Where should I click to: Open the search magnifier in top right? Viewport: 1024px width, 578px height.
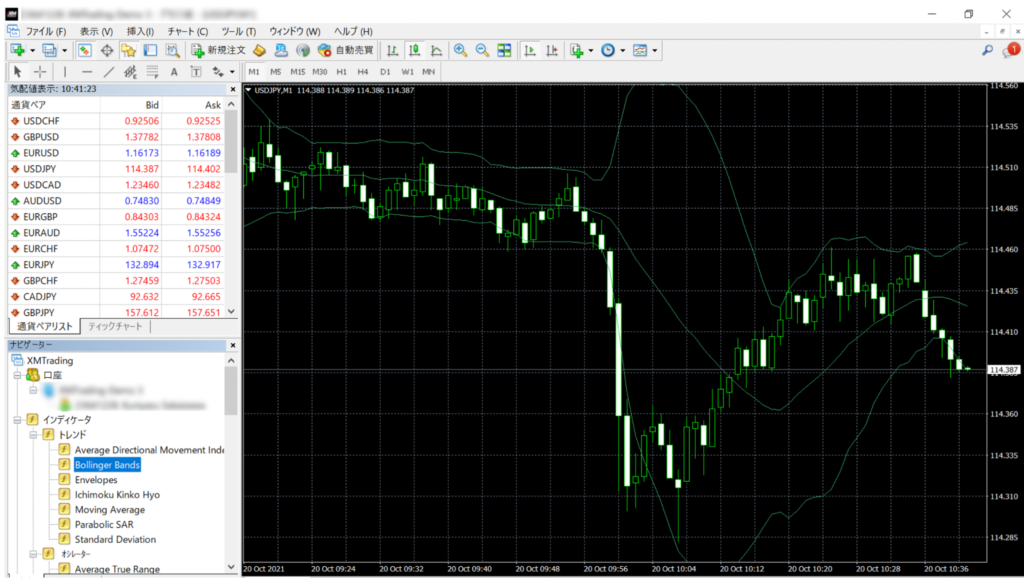click(x=987, y=50)
